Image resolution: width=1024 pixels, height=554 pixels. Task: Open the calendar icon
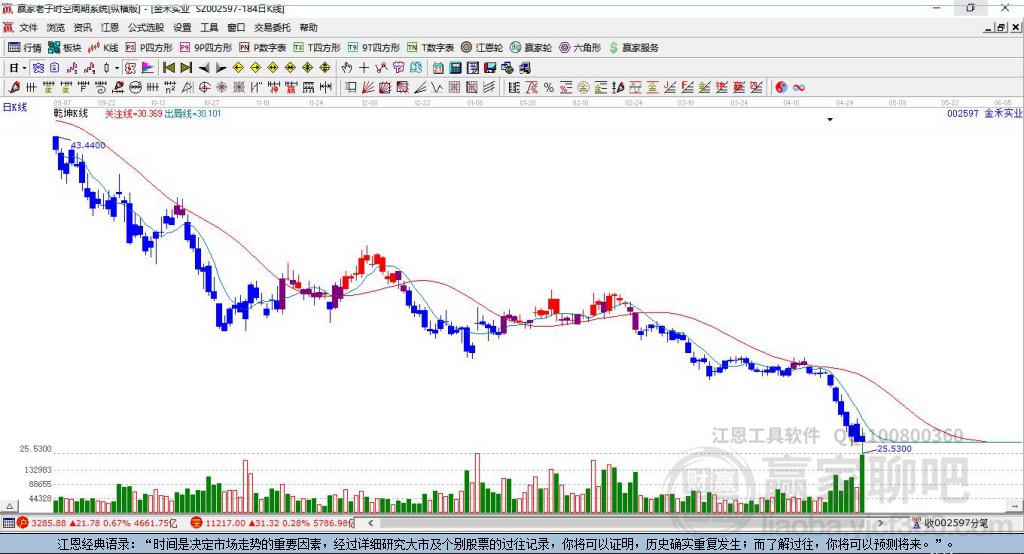click(x=438, y=68)
